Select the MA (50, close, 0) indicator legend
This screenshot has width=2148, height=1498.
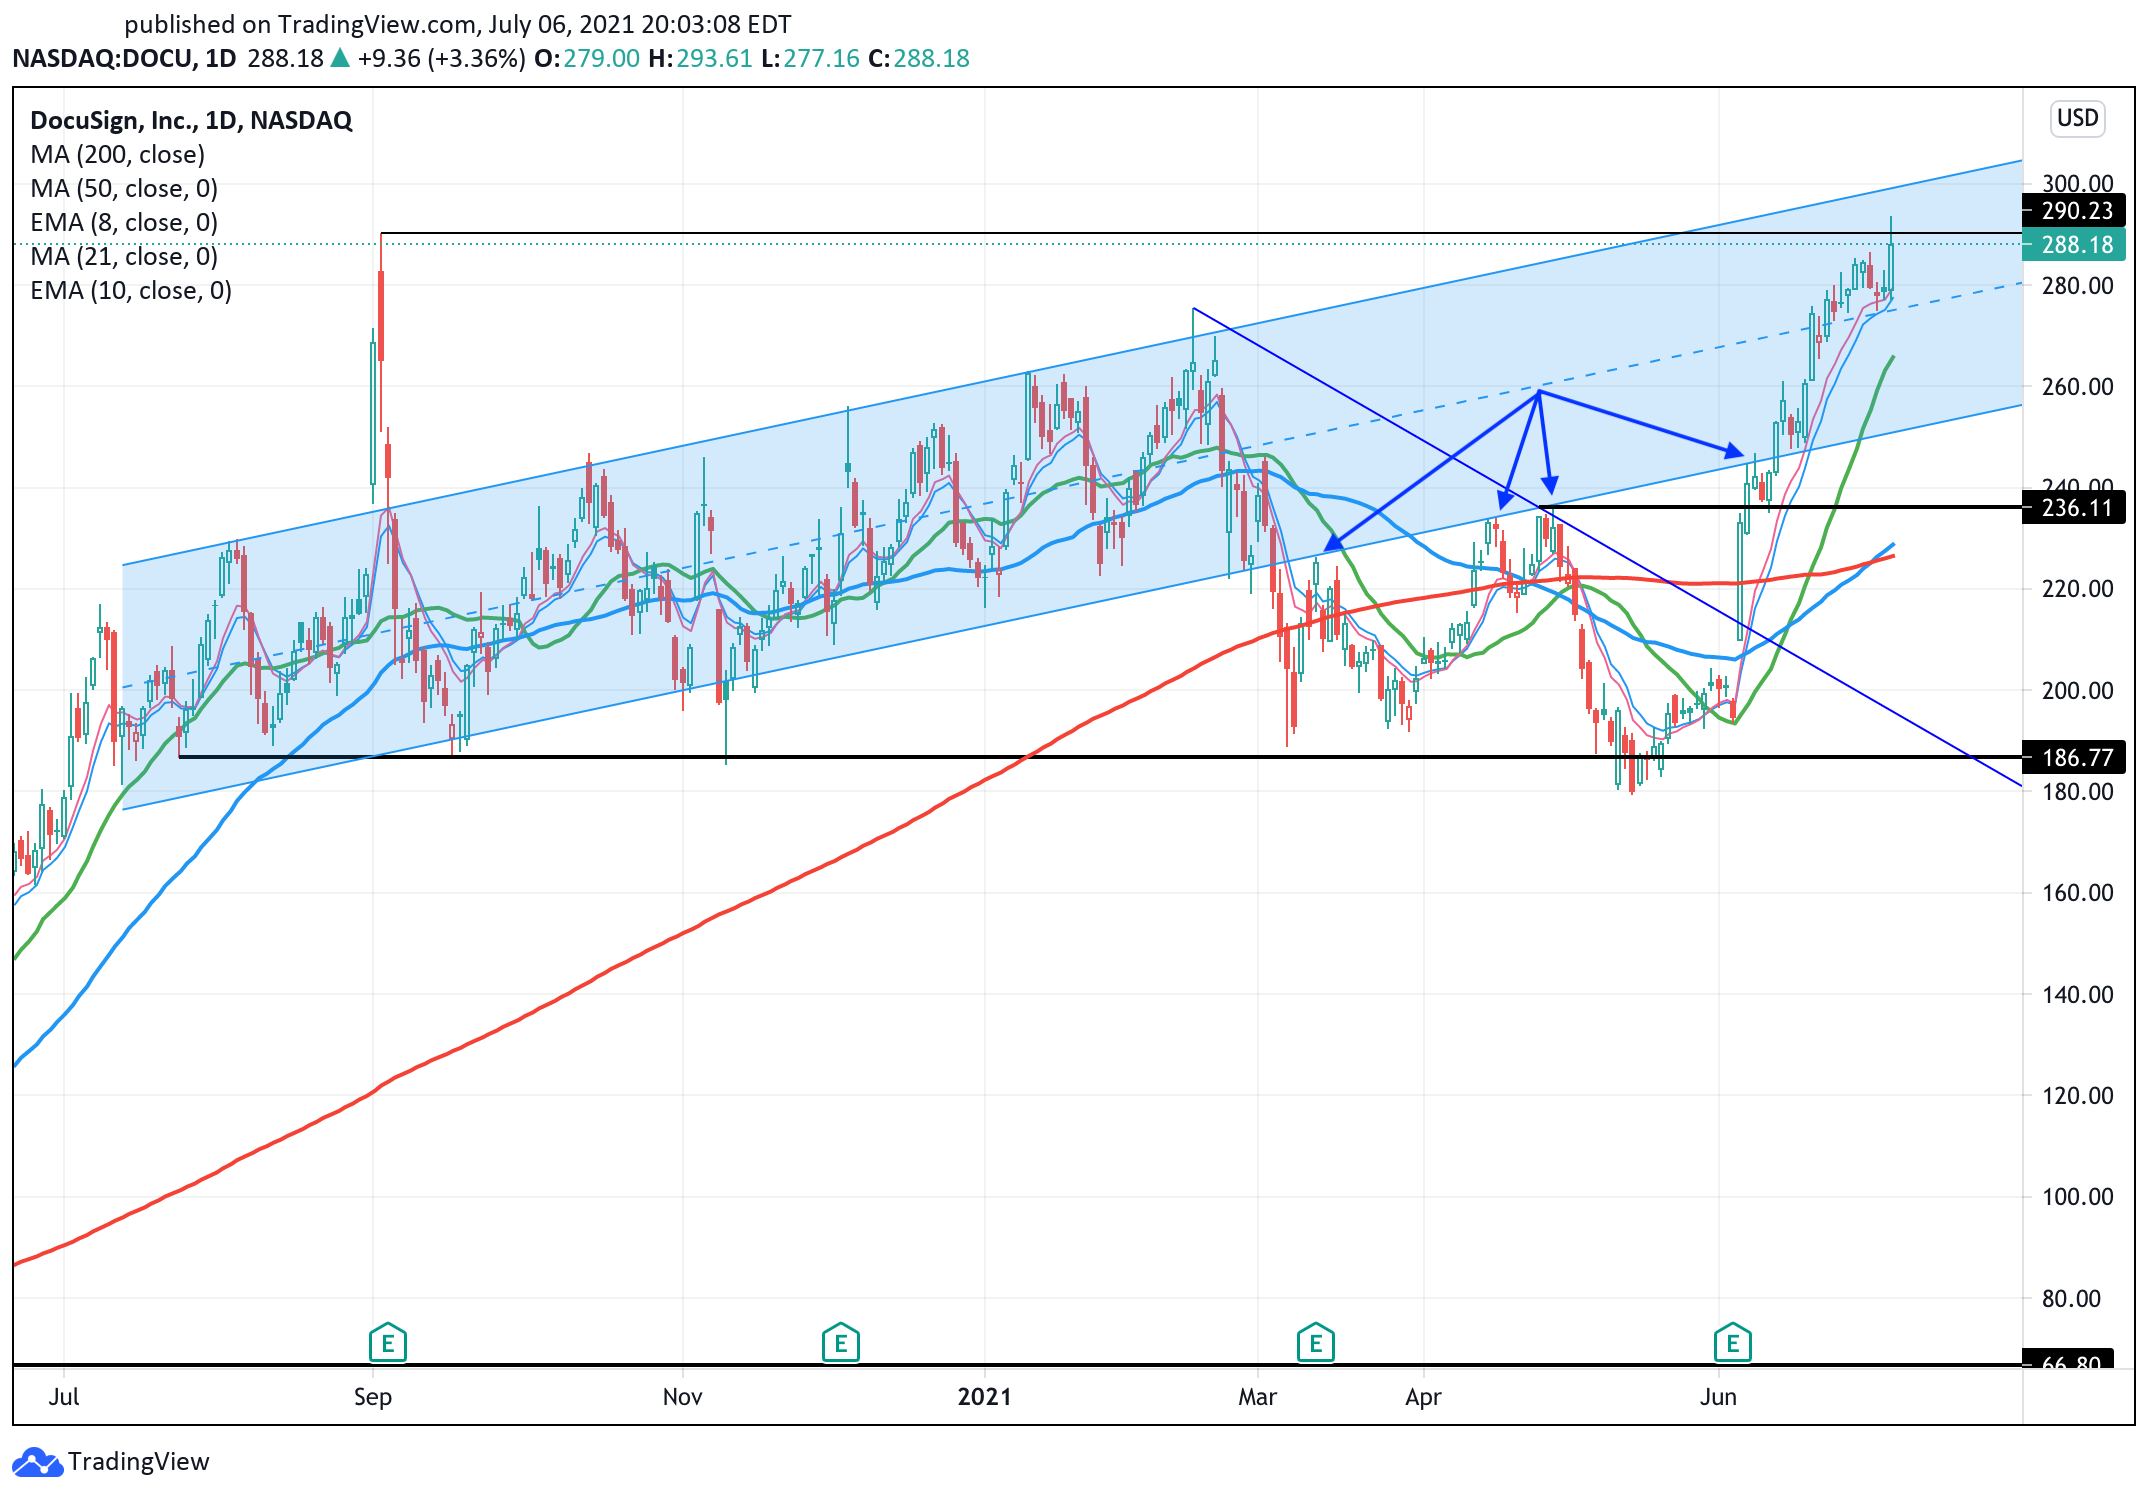123,188
